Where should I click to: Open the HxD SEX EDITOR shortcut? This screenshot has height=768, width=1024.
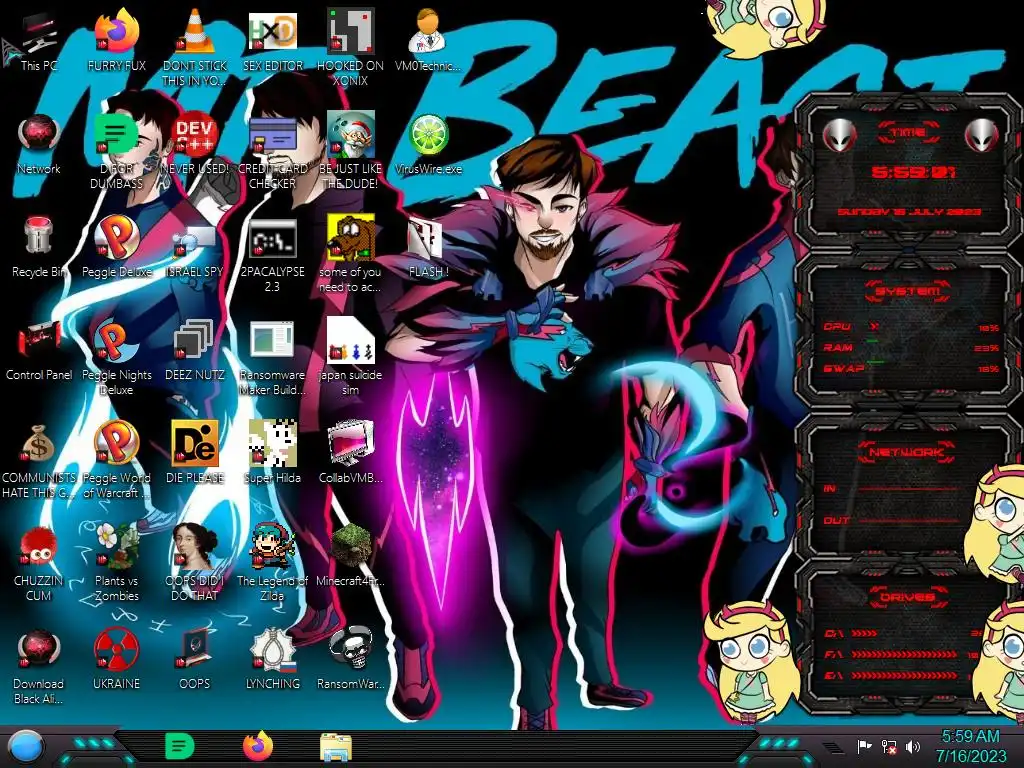coord(272,42)
